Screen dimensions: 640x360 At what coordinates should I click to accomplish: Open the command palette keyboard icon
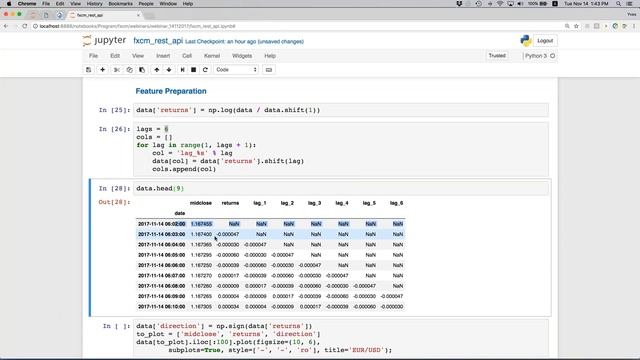click(269, 70)
